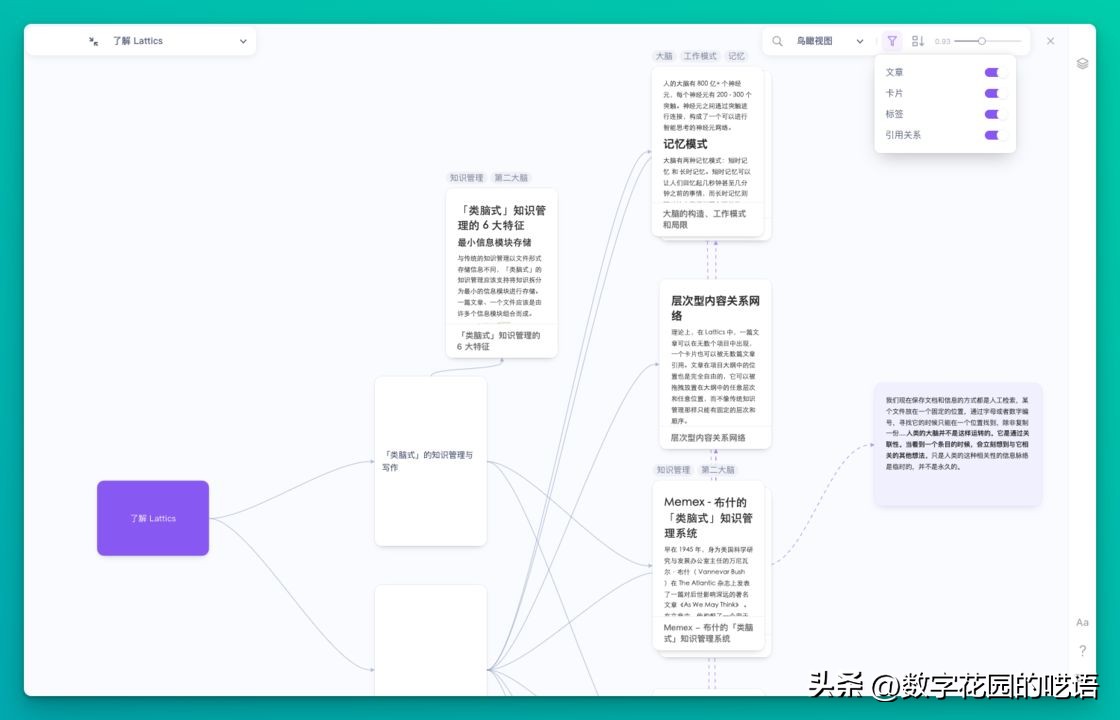Select the lavender quote note card

(958, 444)
